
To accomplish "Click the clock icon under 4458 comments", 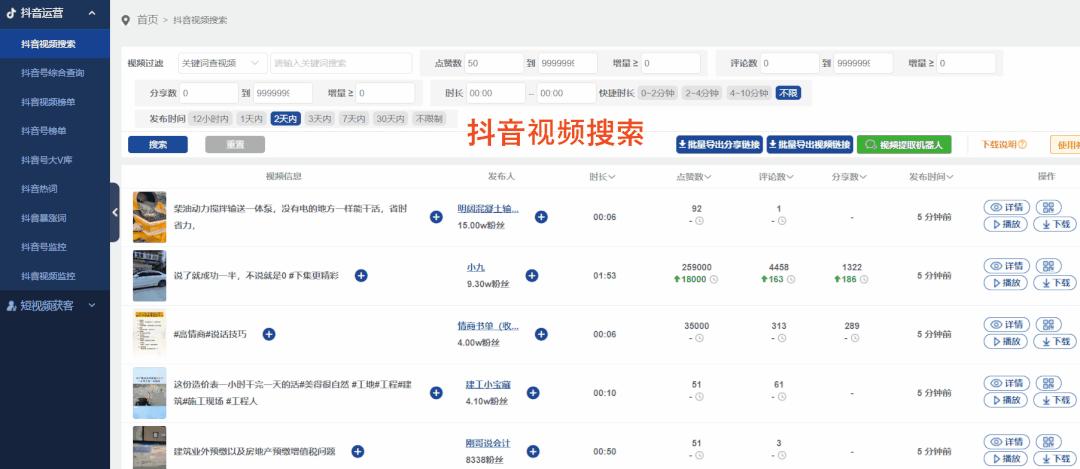I will click(x=791, y=280).
